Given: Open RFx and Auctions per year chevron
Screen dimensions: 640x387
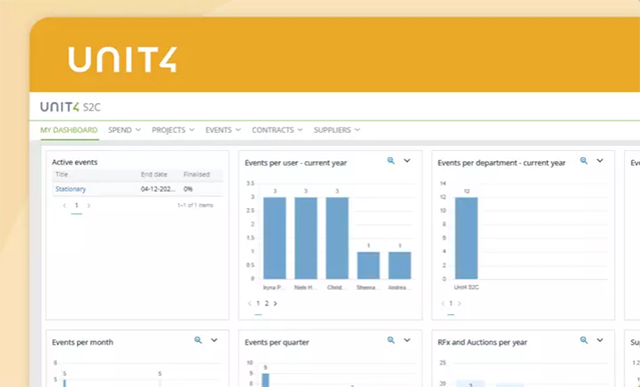Looking at the screenshot, I should (x=600, y=340).
